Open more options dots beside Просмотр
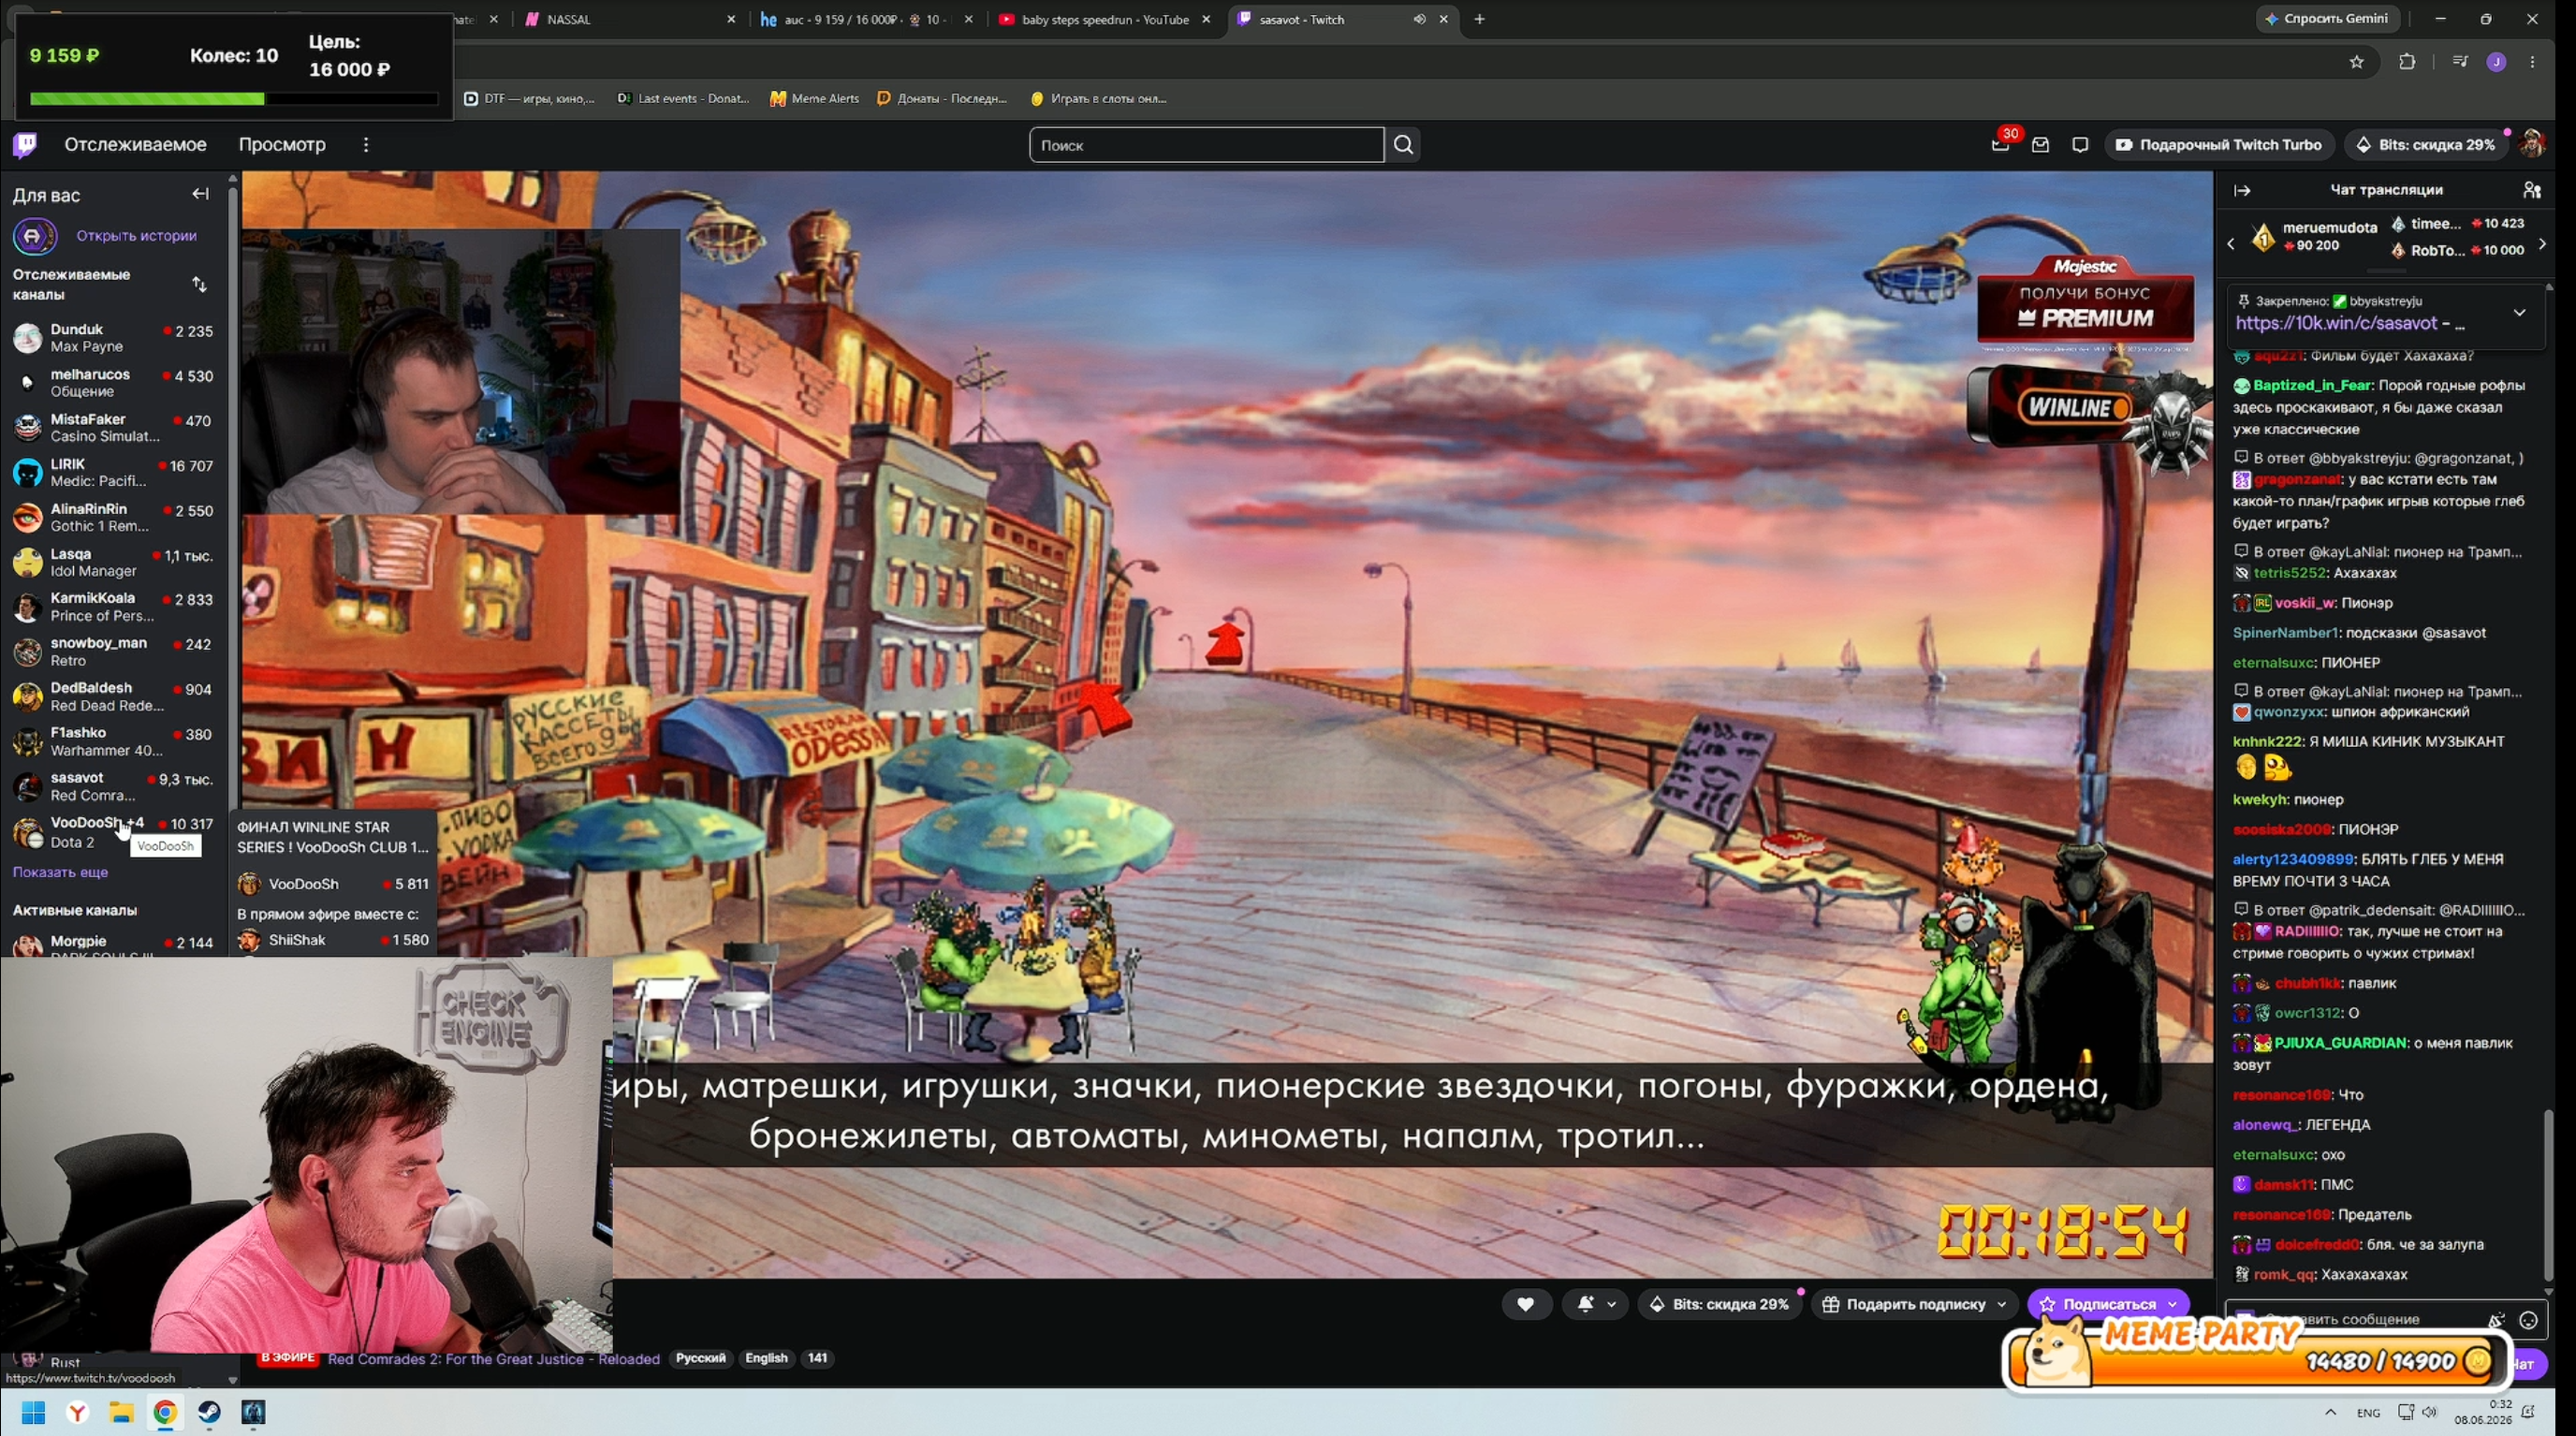 366,145
